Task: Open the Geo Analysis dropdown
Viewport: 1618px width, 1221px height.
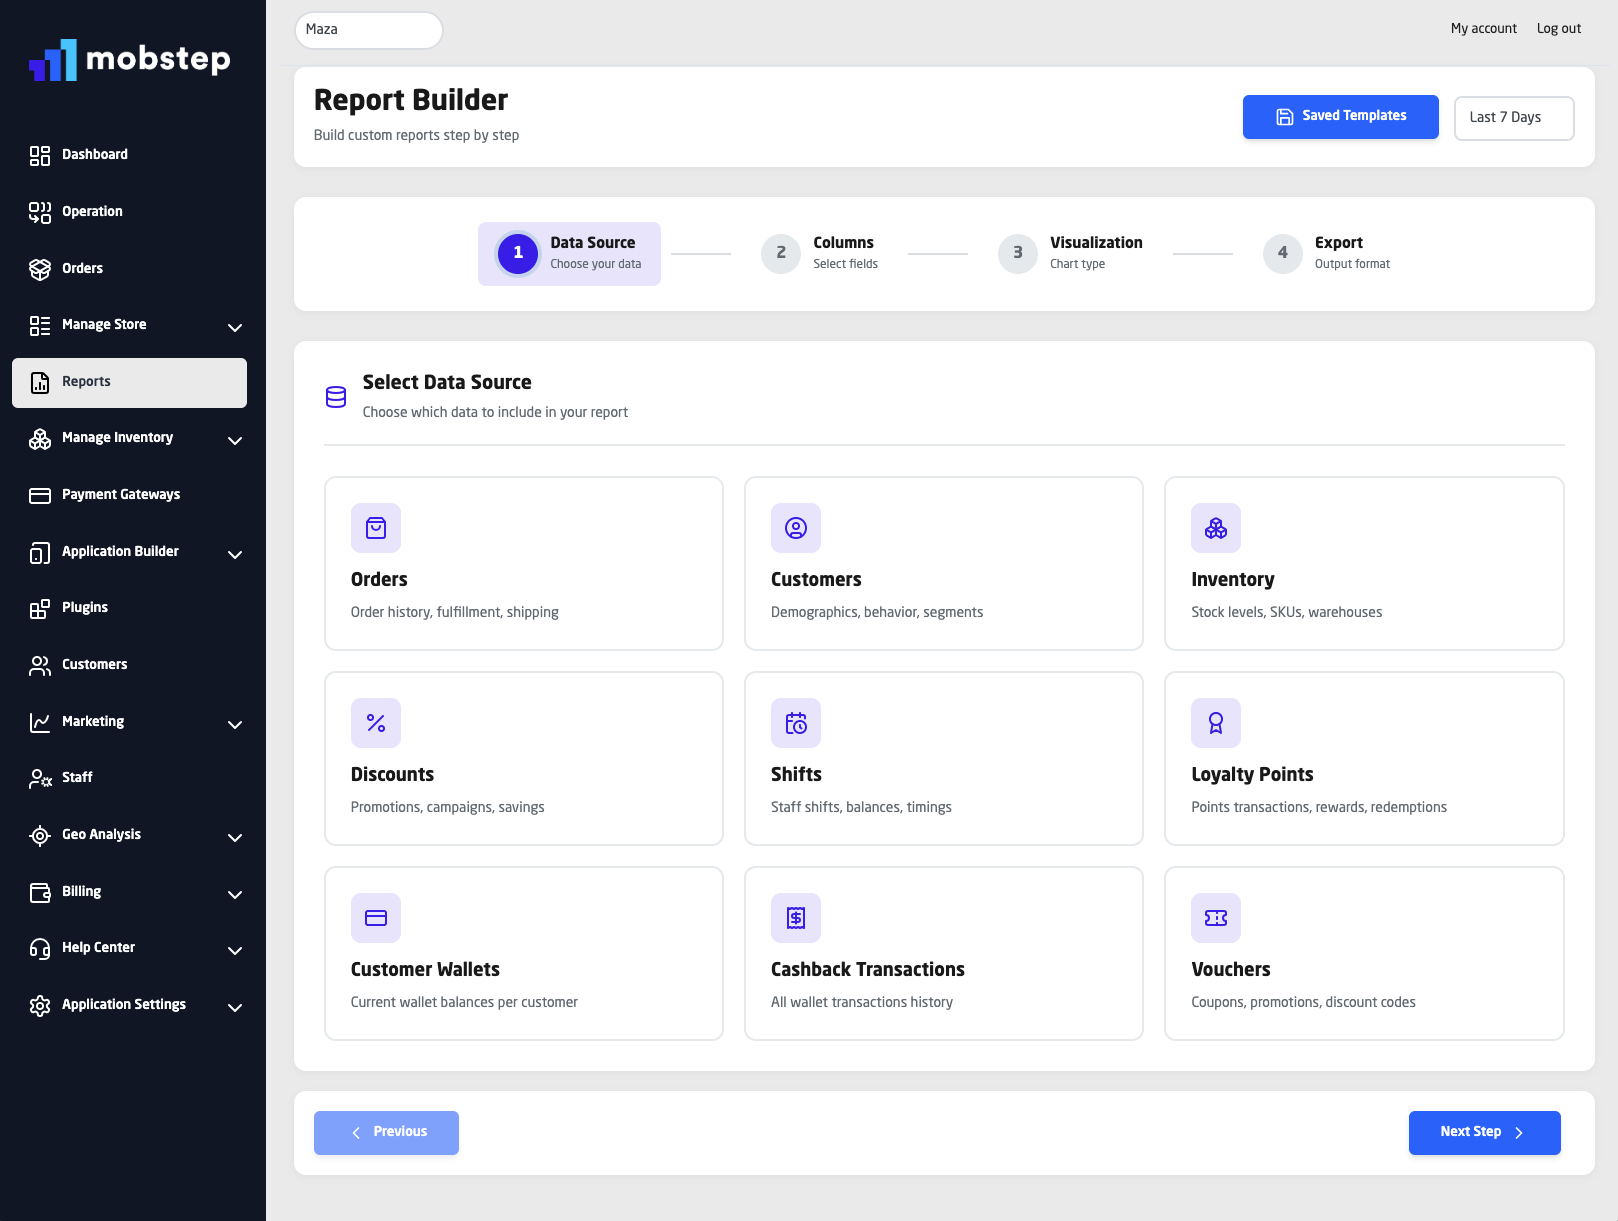Action: (x=234, y=837)
